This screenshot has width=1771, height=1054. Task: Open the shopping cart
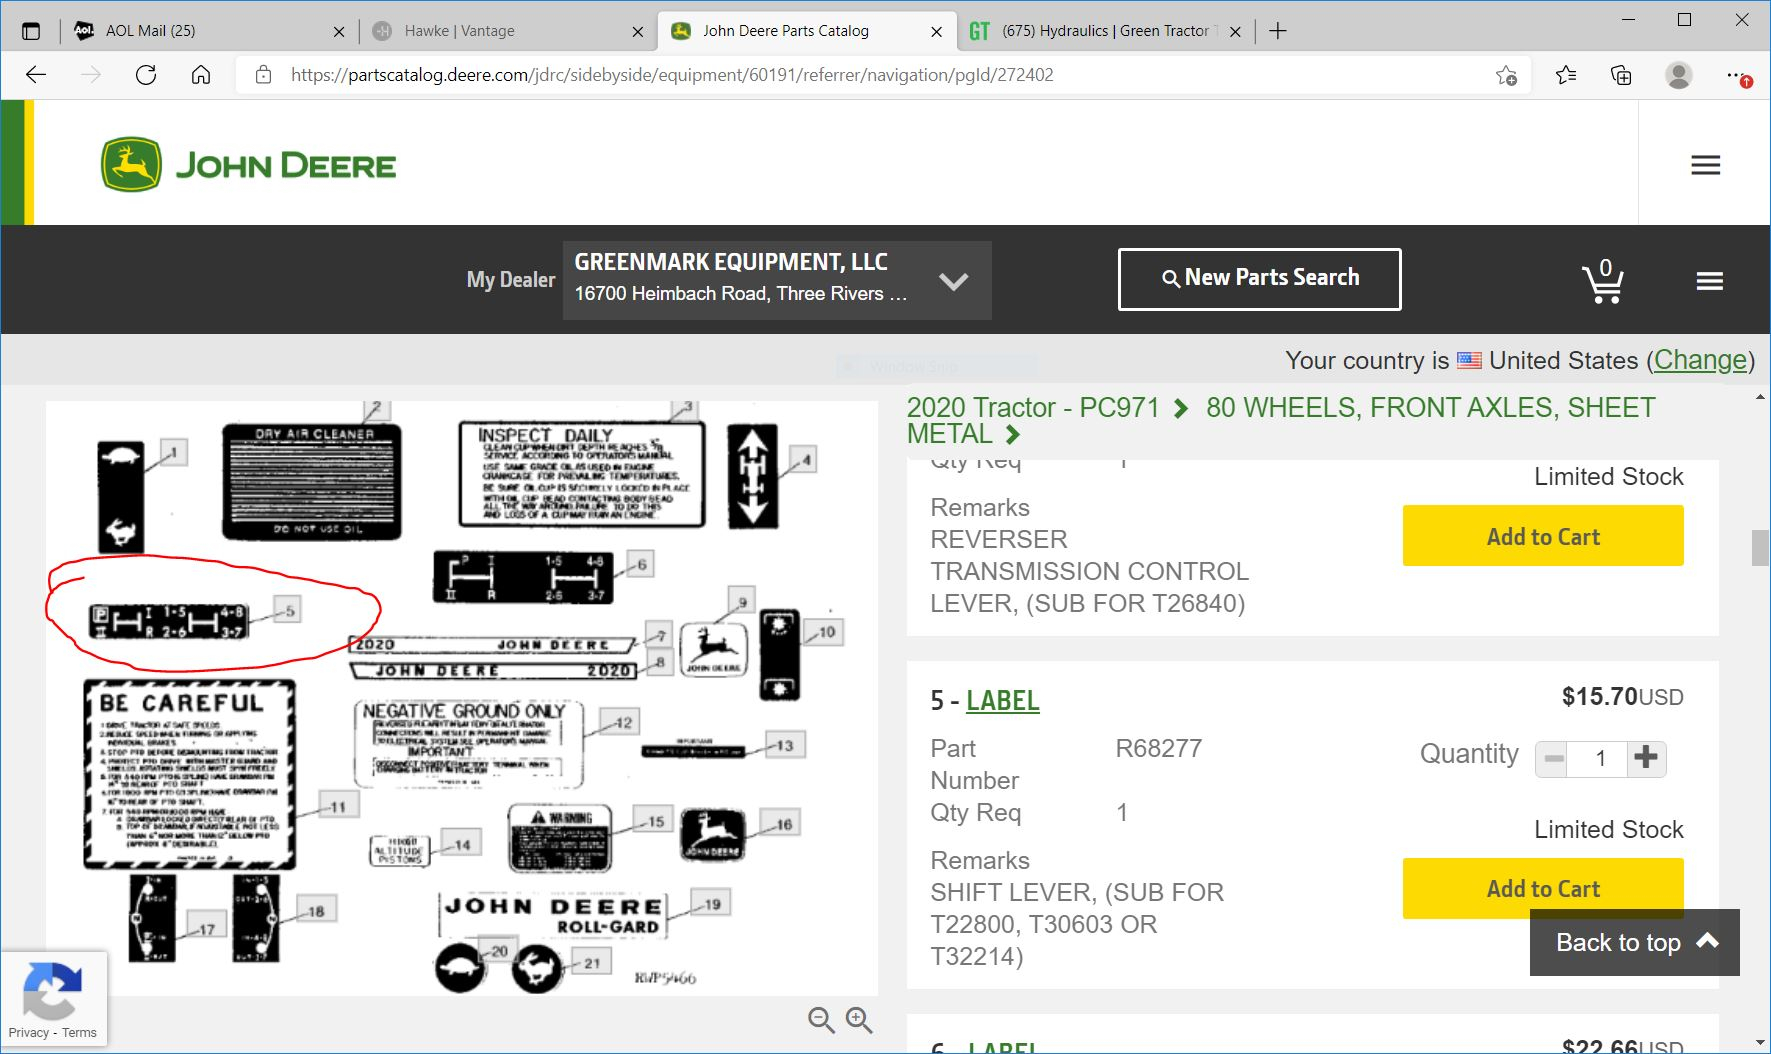click(x=1602, y=281)
